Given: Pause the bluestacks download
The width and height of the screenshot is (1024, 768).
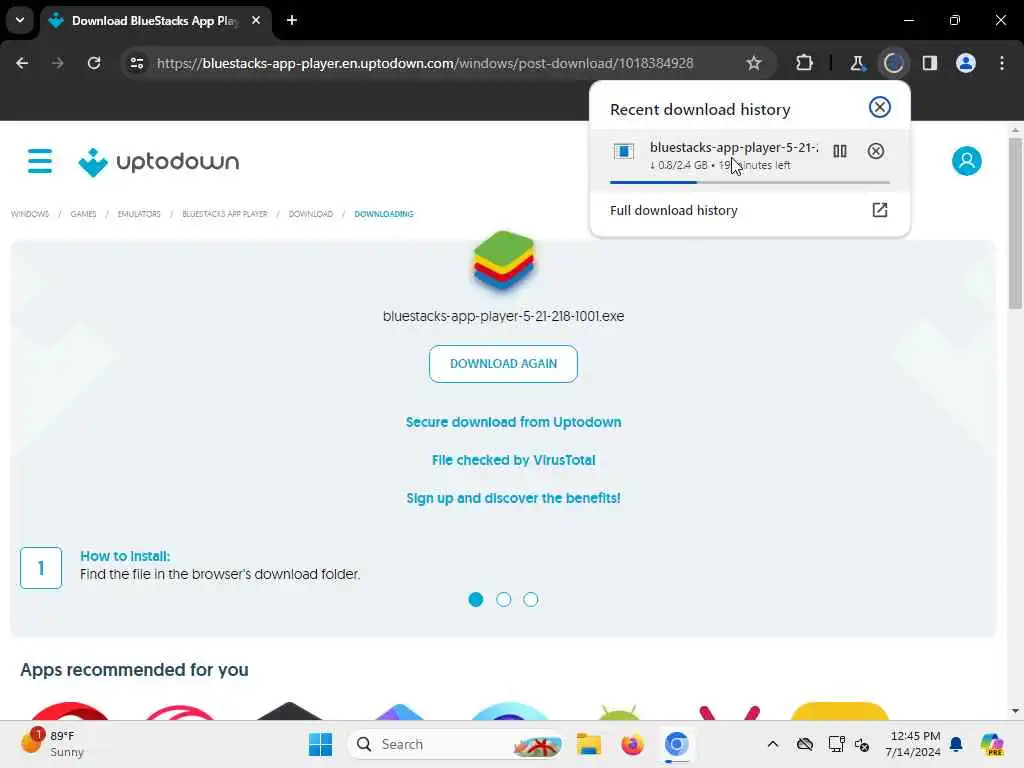Looking at the screenshot, I should click(x=840, y=151).
